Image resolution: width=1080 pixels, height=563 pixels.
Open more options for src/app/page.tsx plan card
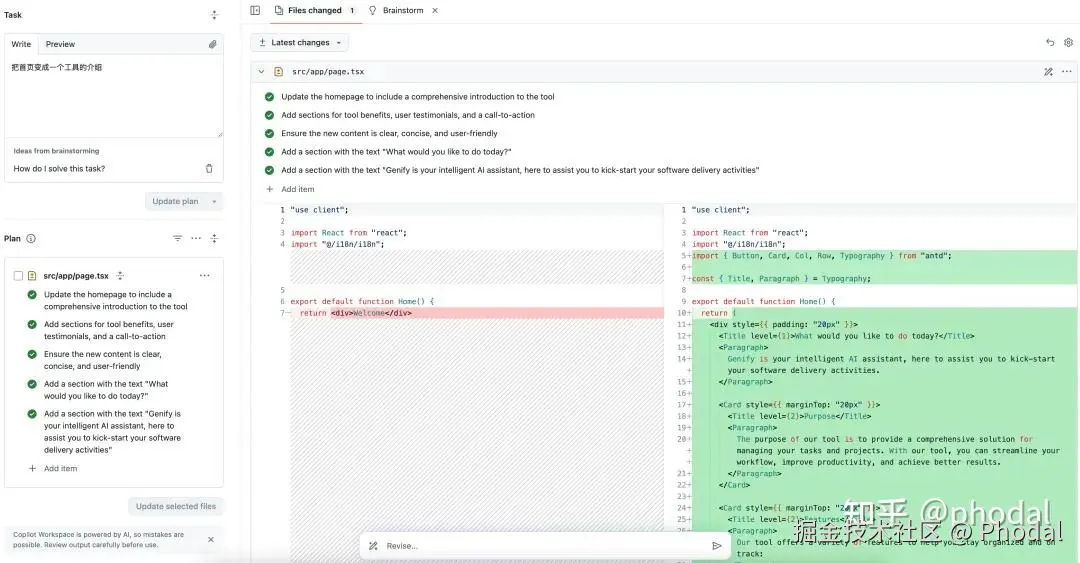205,276
